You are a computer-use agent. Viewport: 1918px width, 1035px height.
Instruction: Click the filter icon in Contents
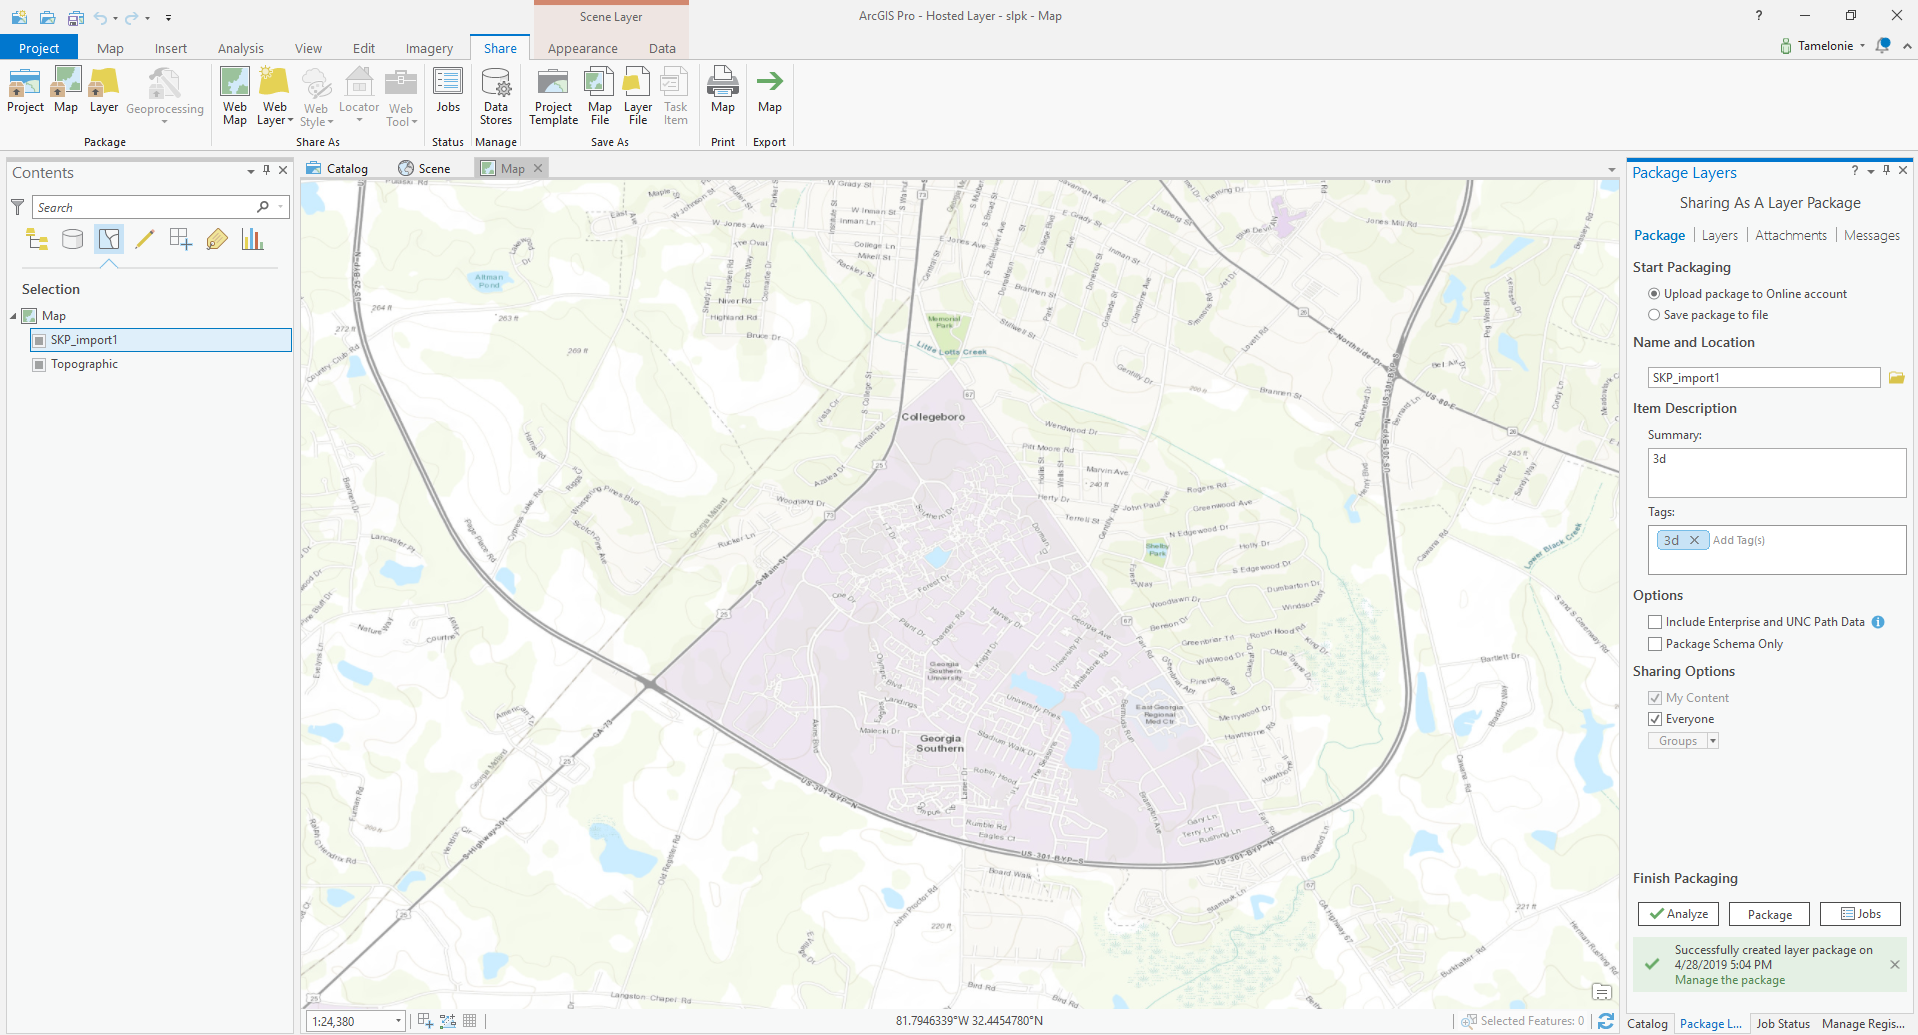(x=17, y=207)
